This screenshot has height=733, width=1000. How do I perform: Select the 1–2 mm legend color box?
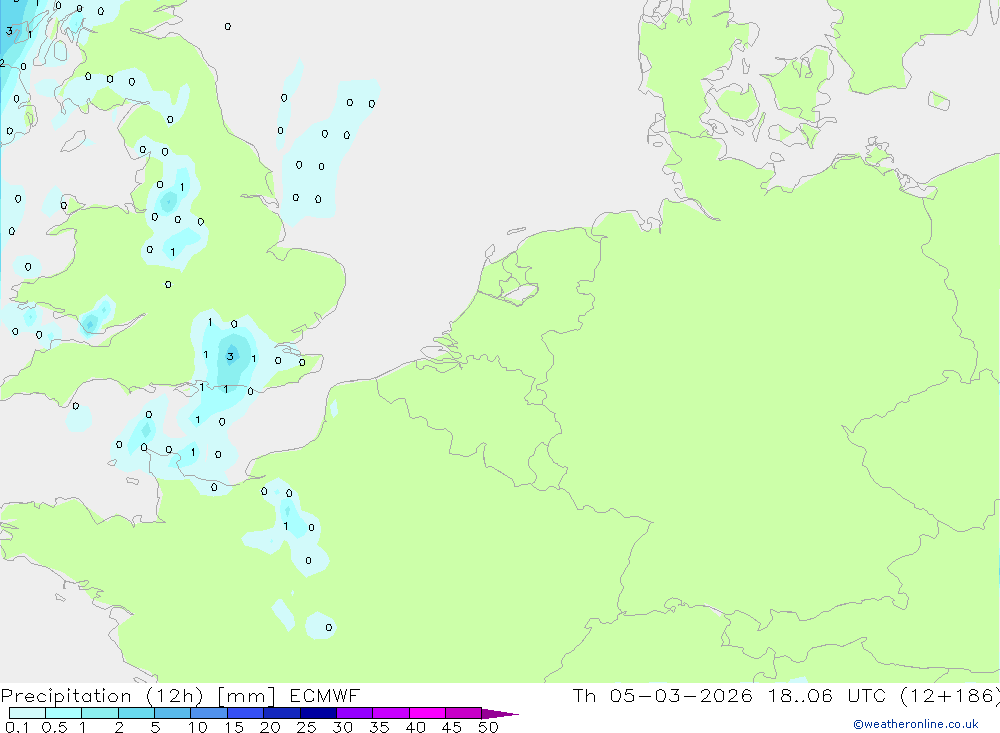[100, 713]
